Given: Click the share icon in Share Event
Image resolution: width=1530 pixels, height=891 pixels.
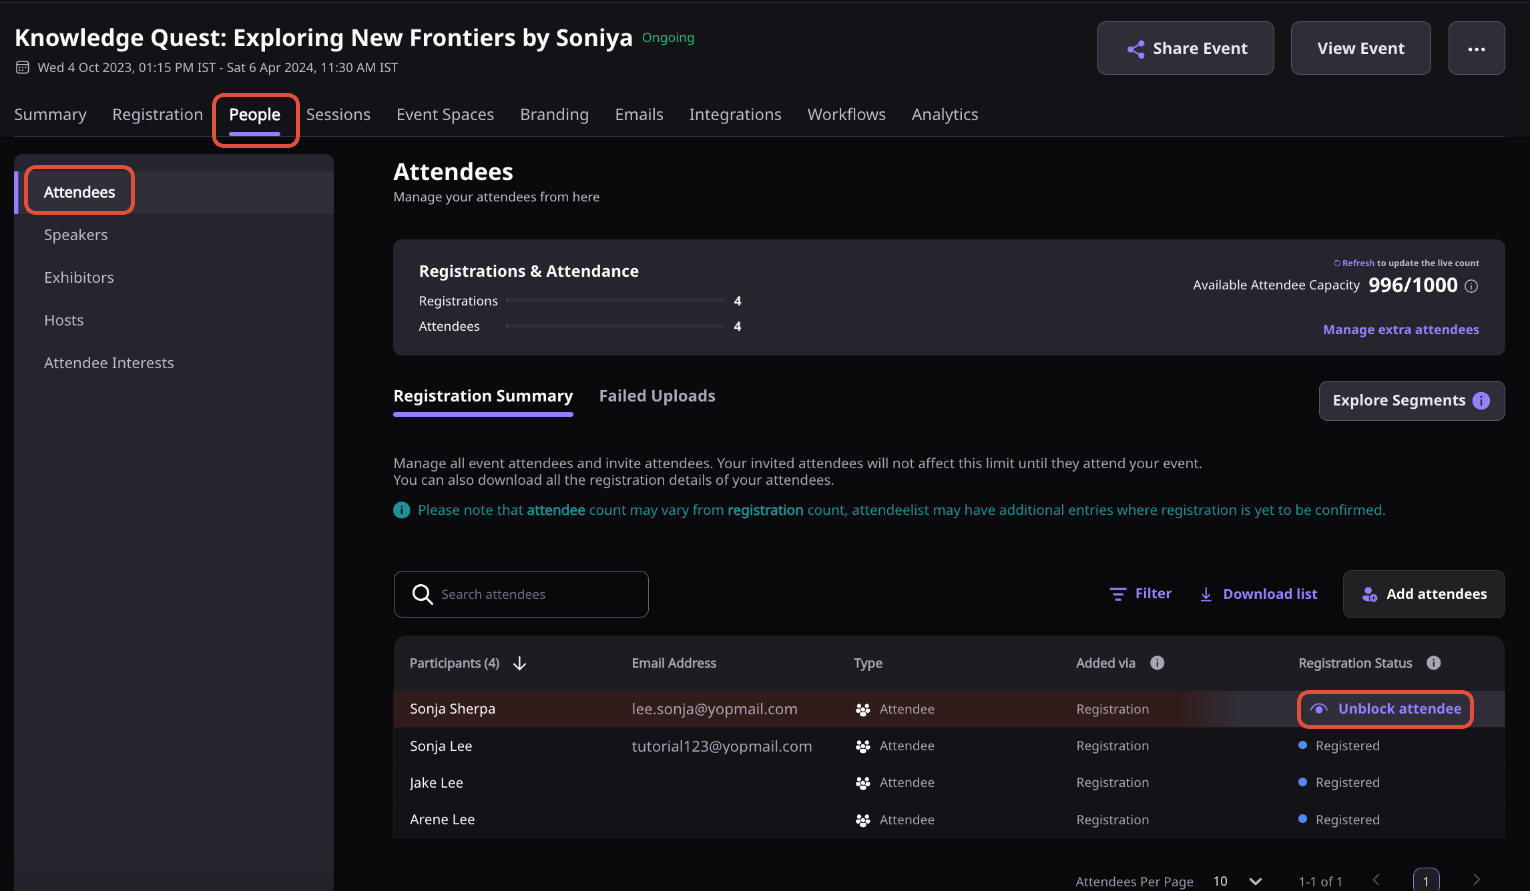Looking at the screenshot, I should (1136, 49).
